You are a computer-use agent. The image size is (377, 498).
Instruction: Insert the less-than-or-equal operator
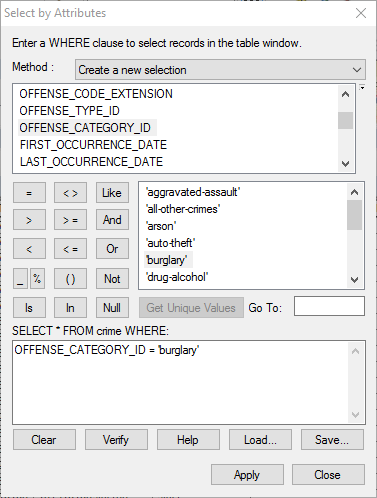70,249
